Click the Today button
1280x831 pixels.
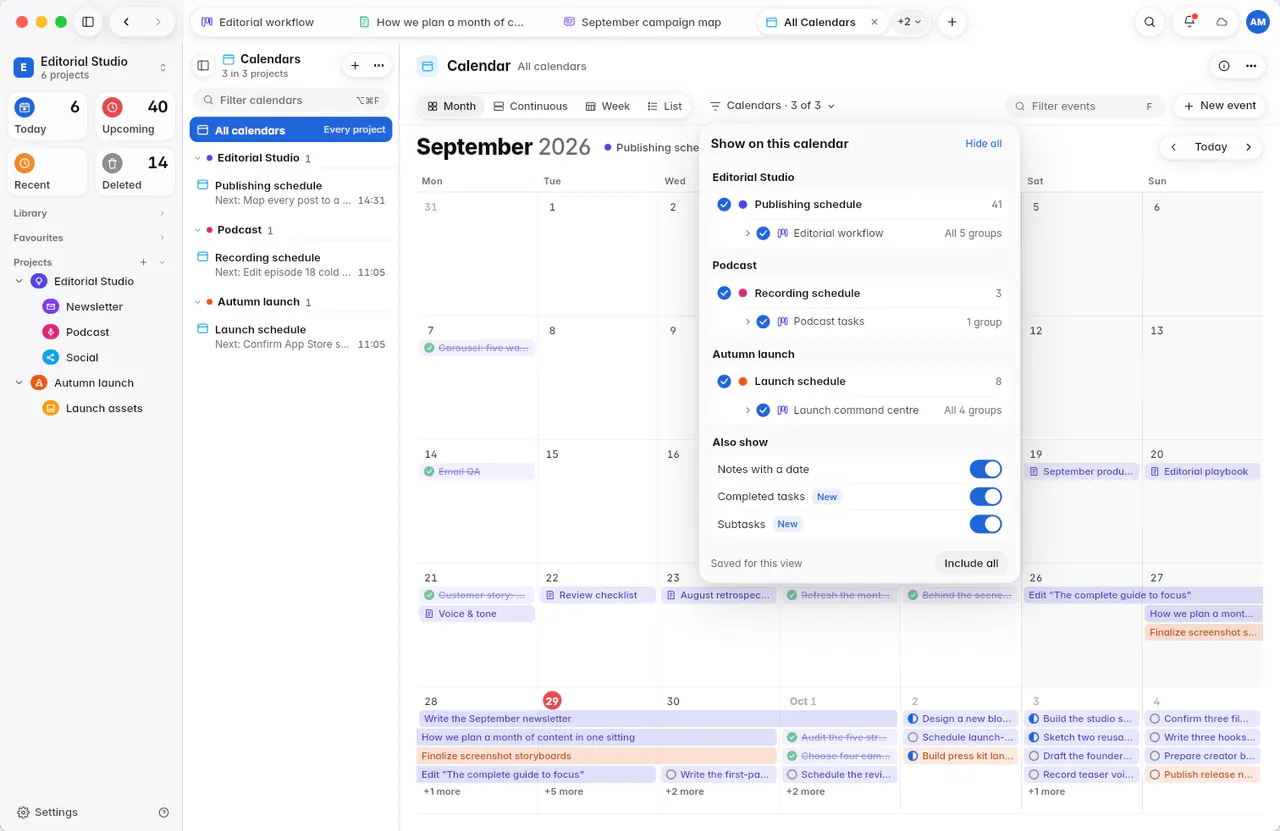[1210, 147]
